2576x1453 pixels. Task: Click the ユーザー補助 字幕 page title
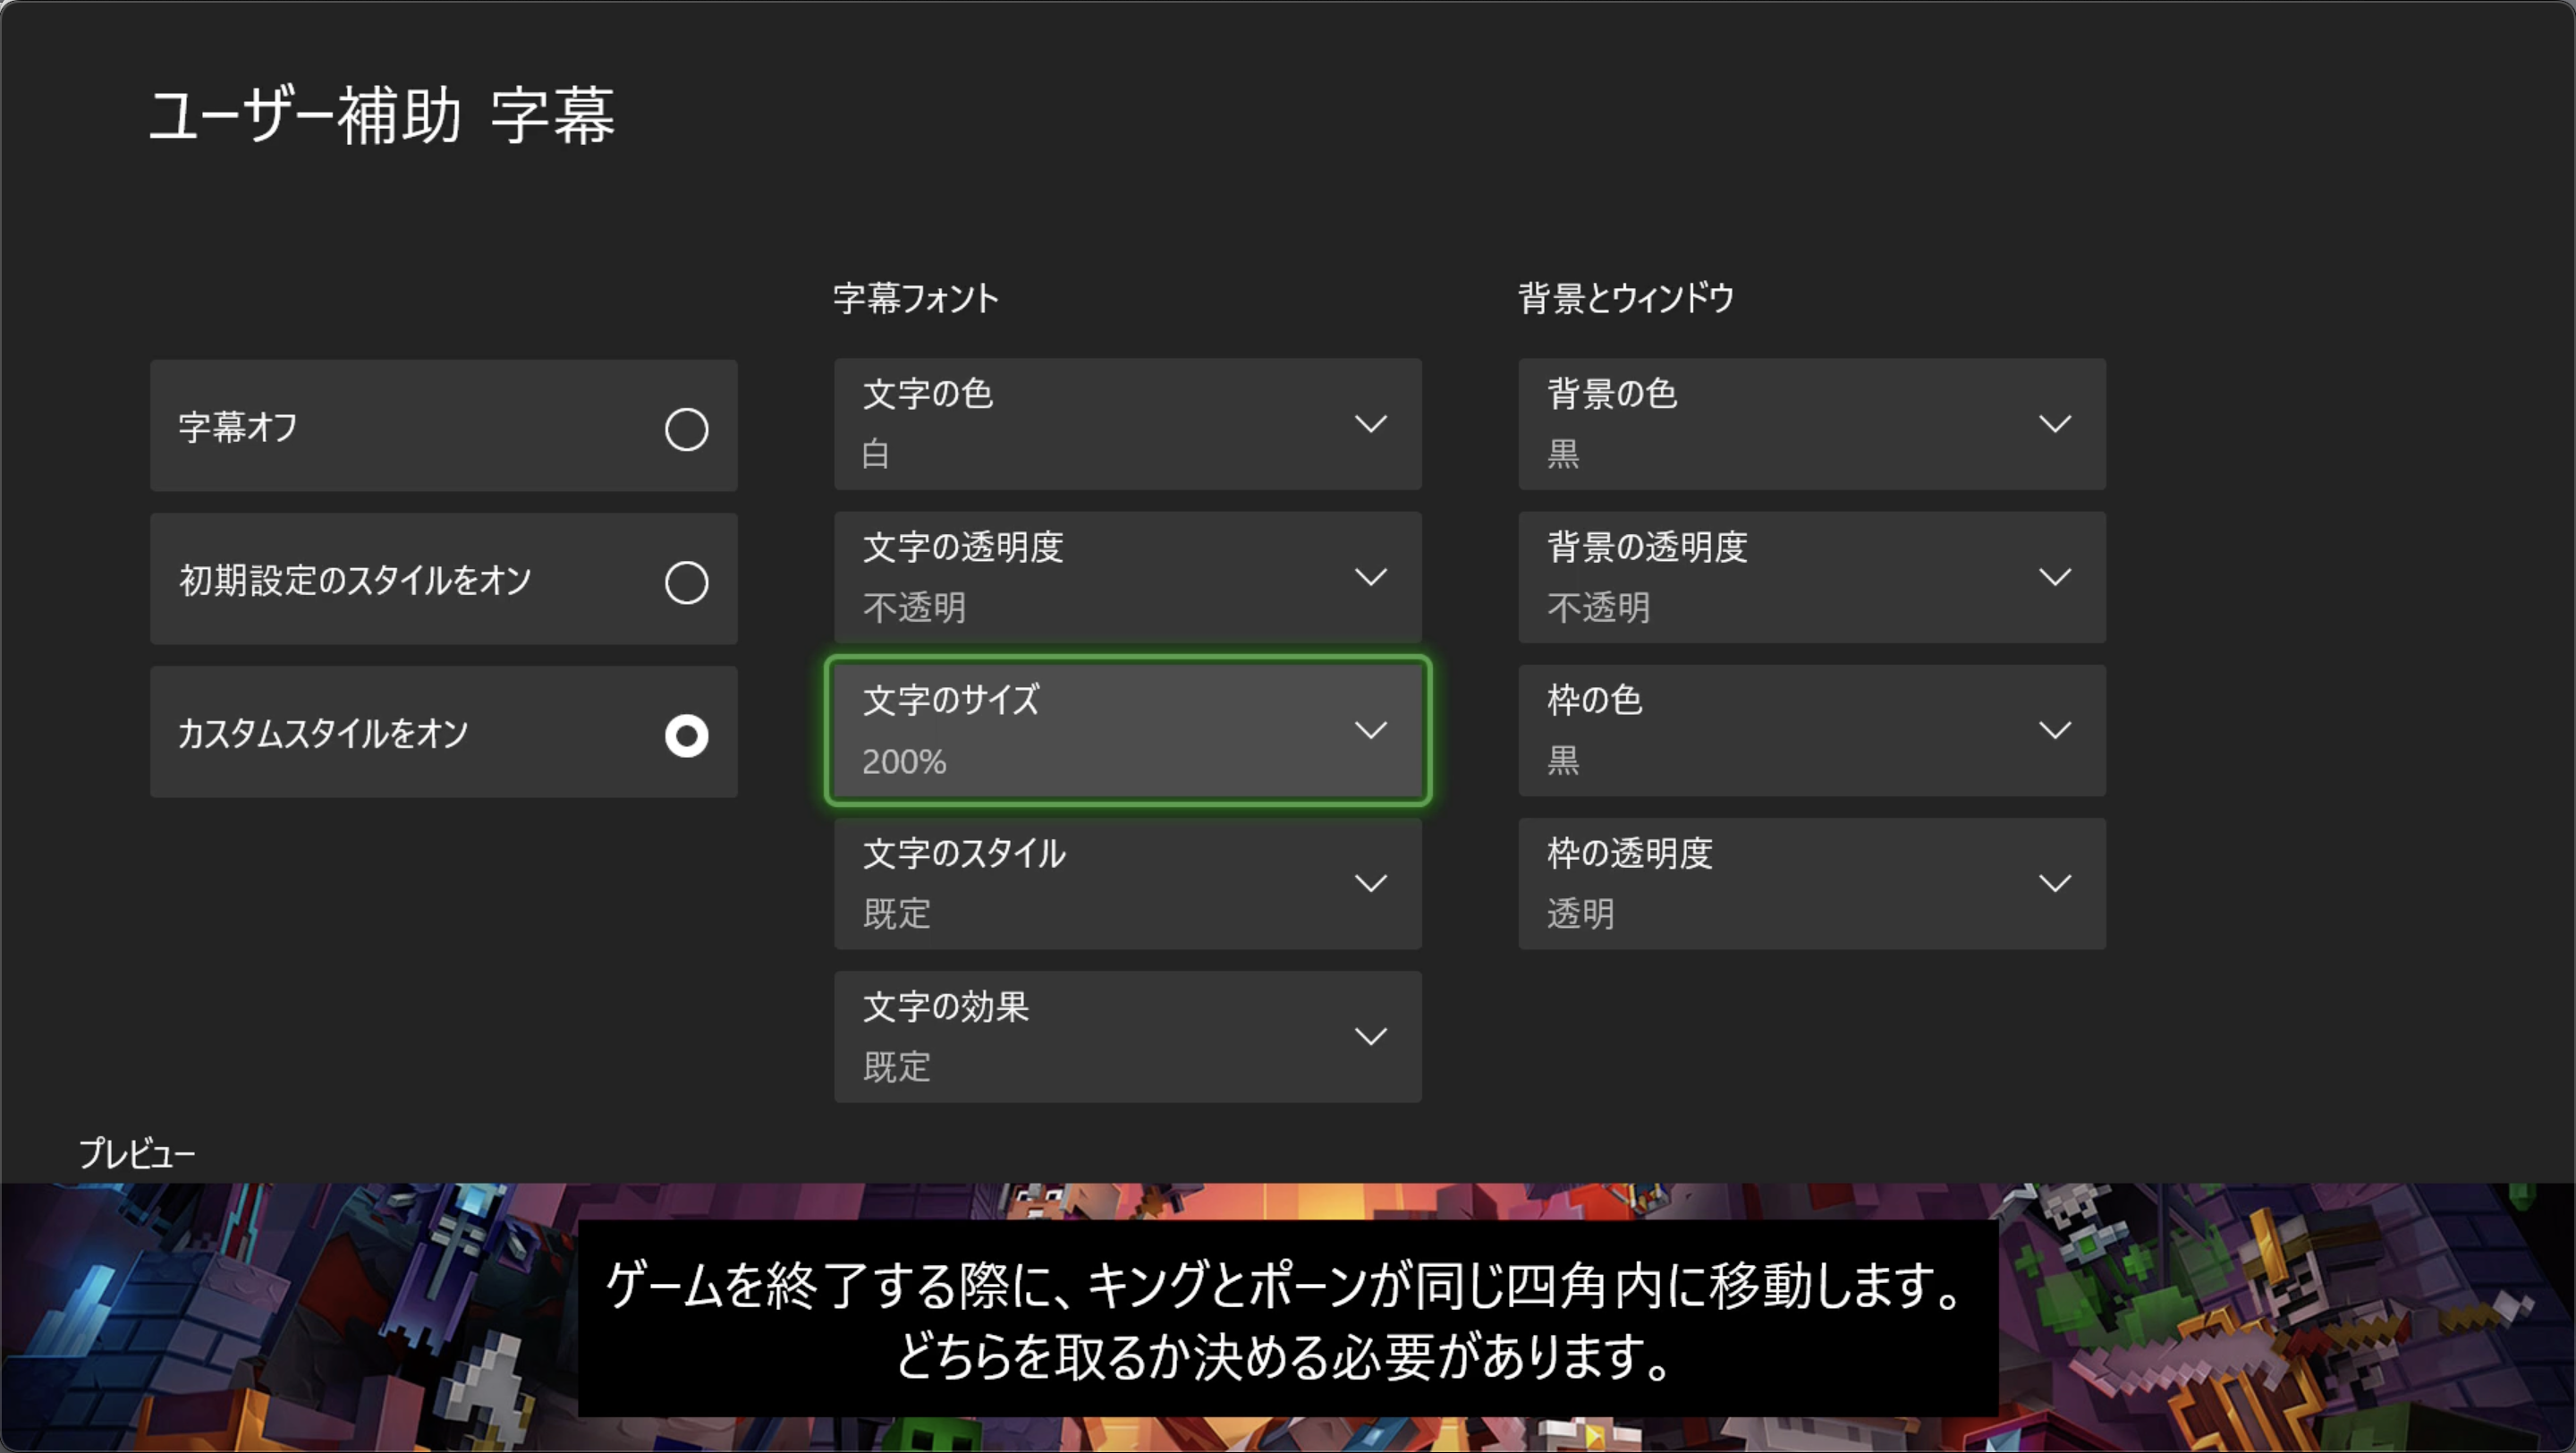coord(382,116)
